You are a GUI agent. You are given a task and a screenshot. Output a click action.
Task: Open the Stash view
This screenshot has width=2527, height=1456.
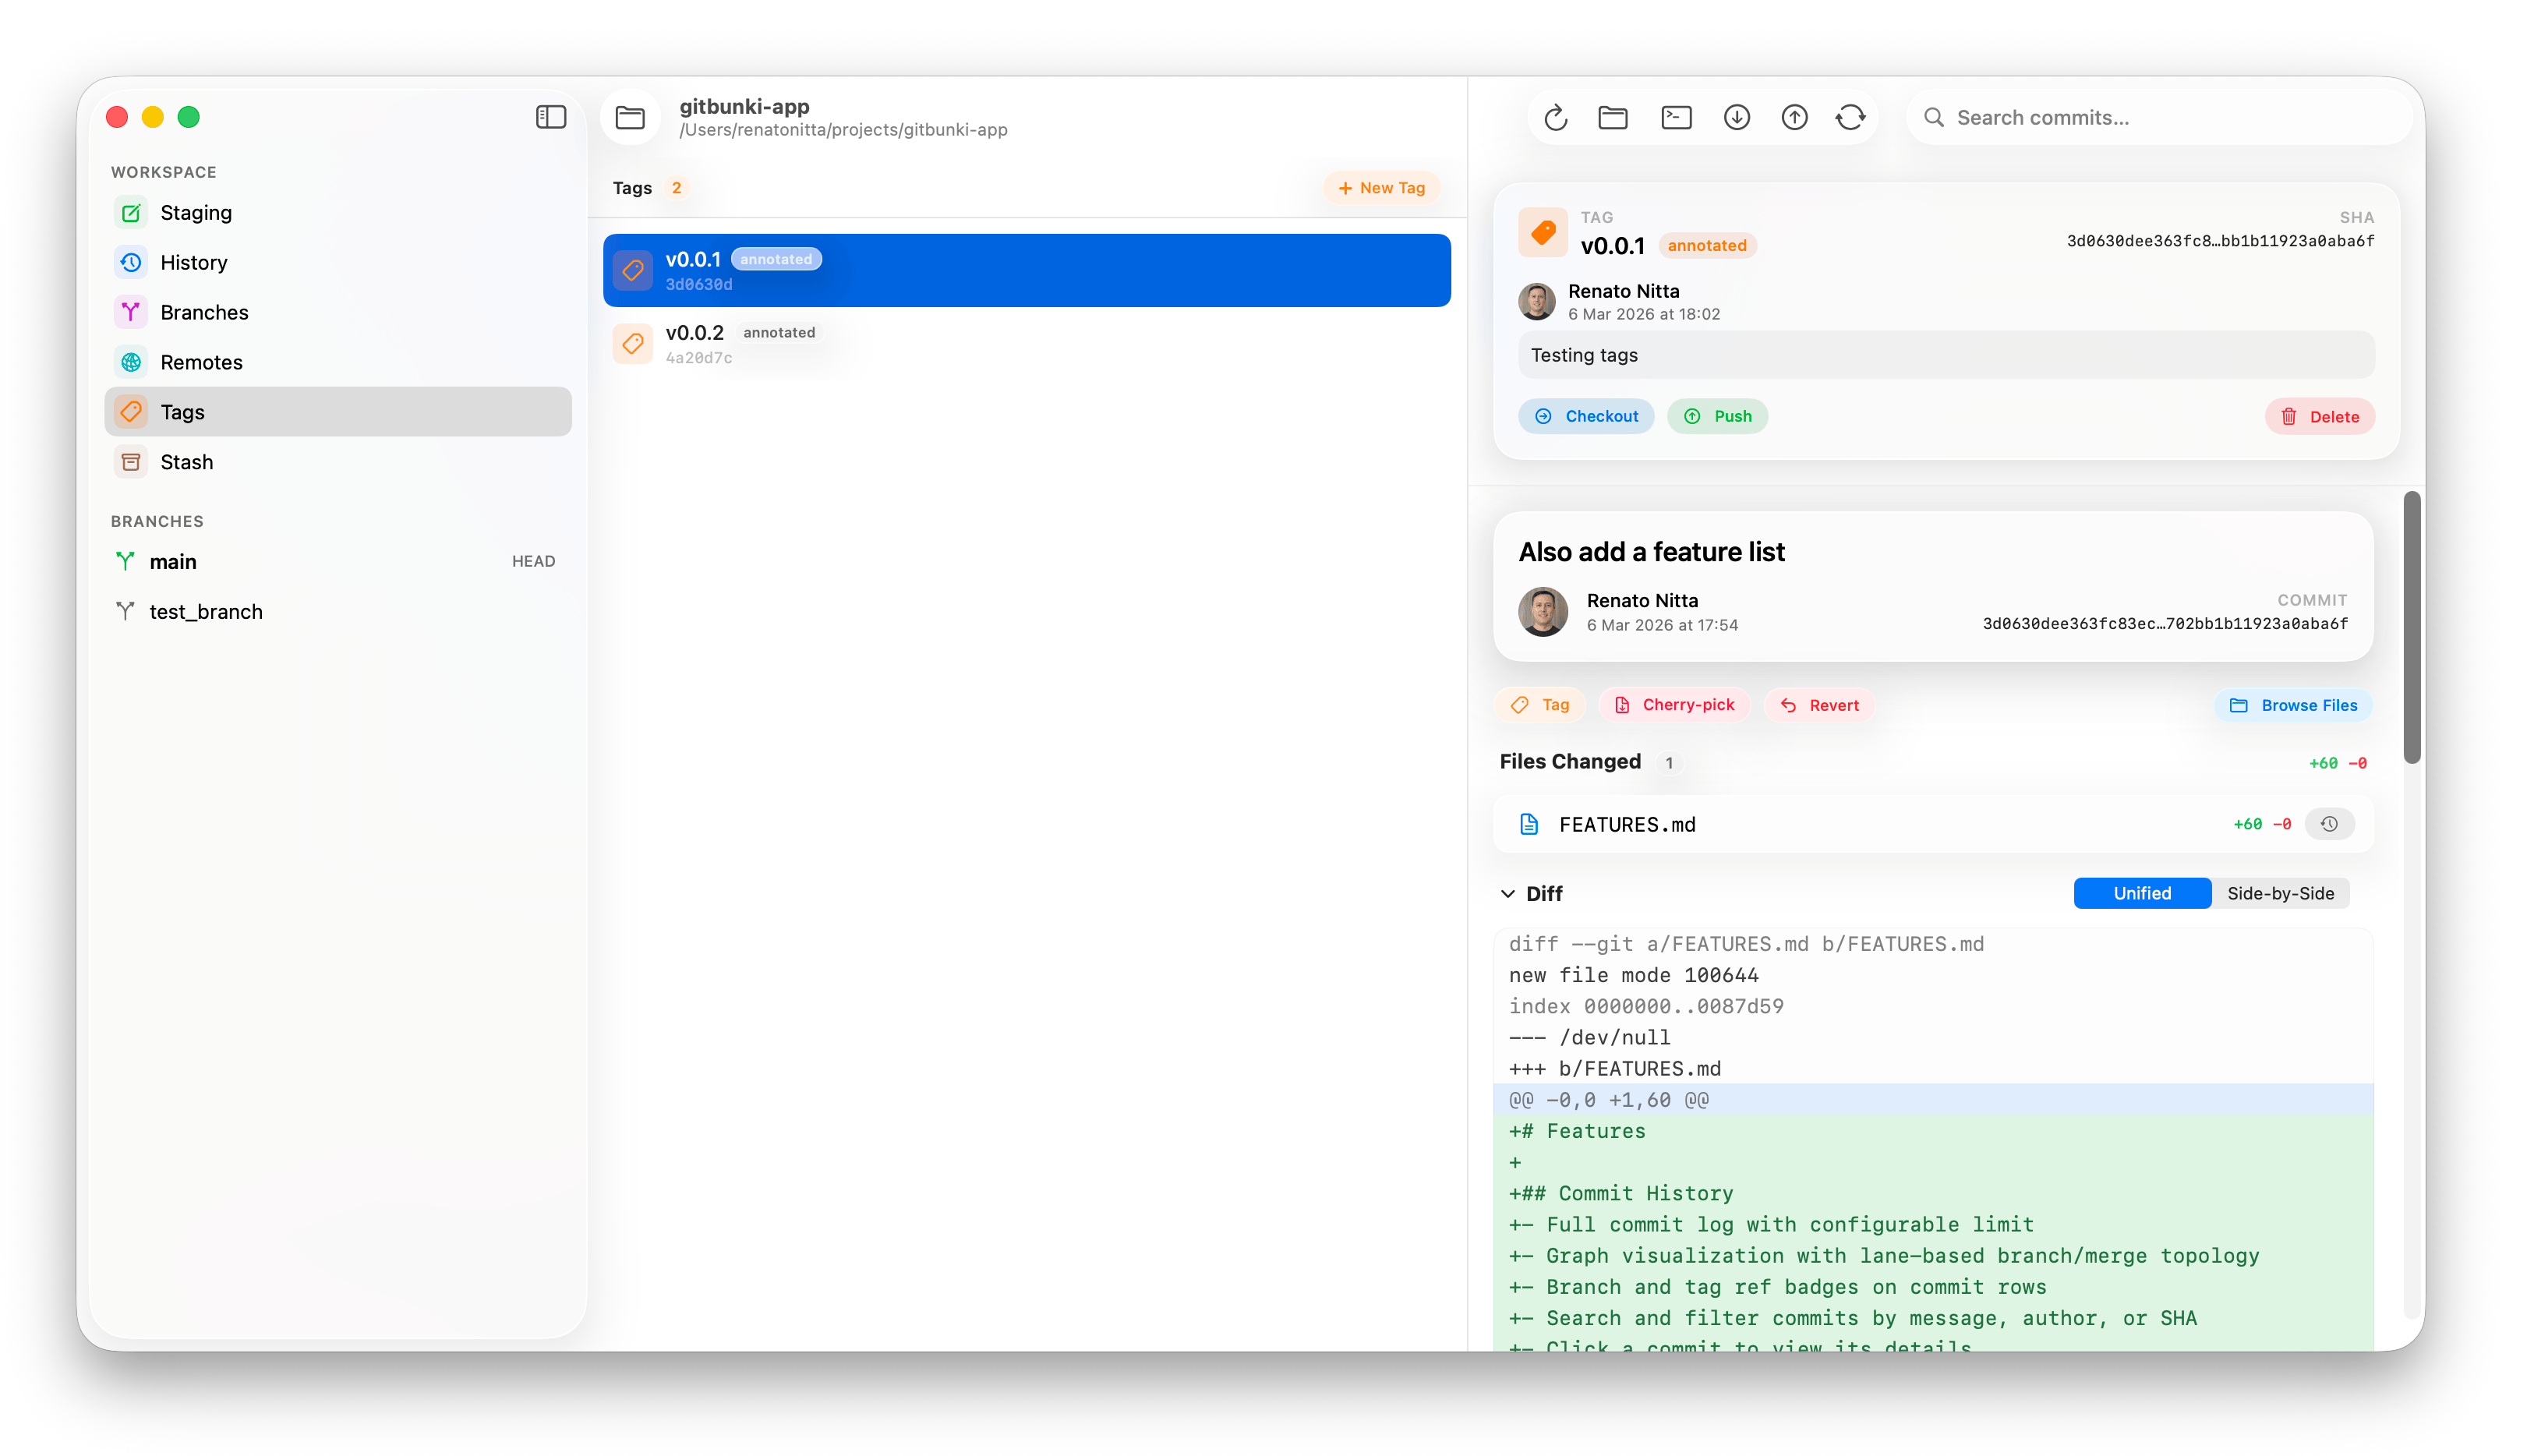click(x=338, y=463)
